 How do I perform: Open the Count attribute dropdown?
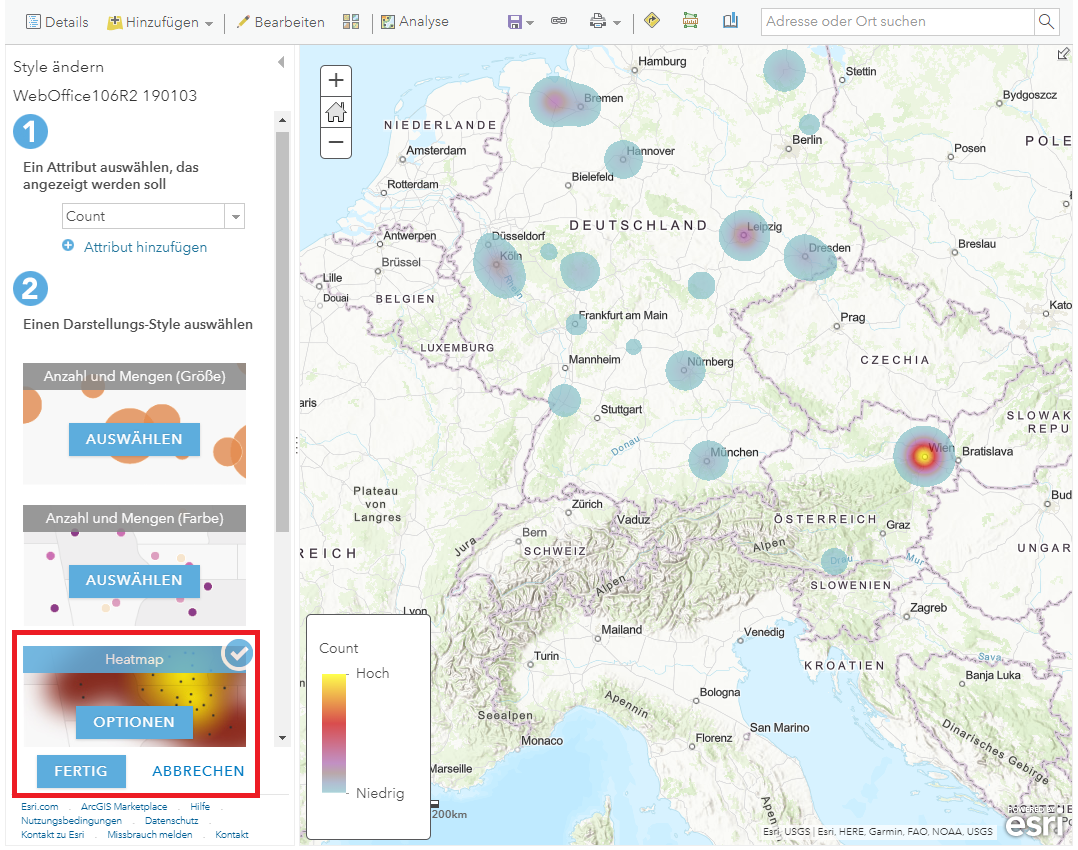point(236,216)
